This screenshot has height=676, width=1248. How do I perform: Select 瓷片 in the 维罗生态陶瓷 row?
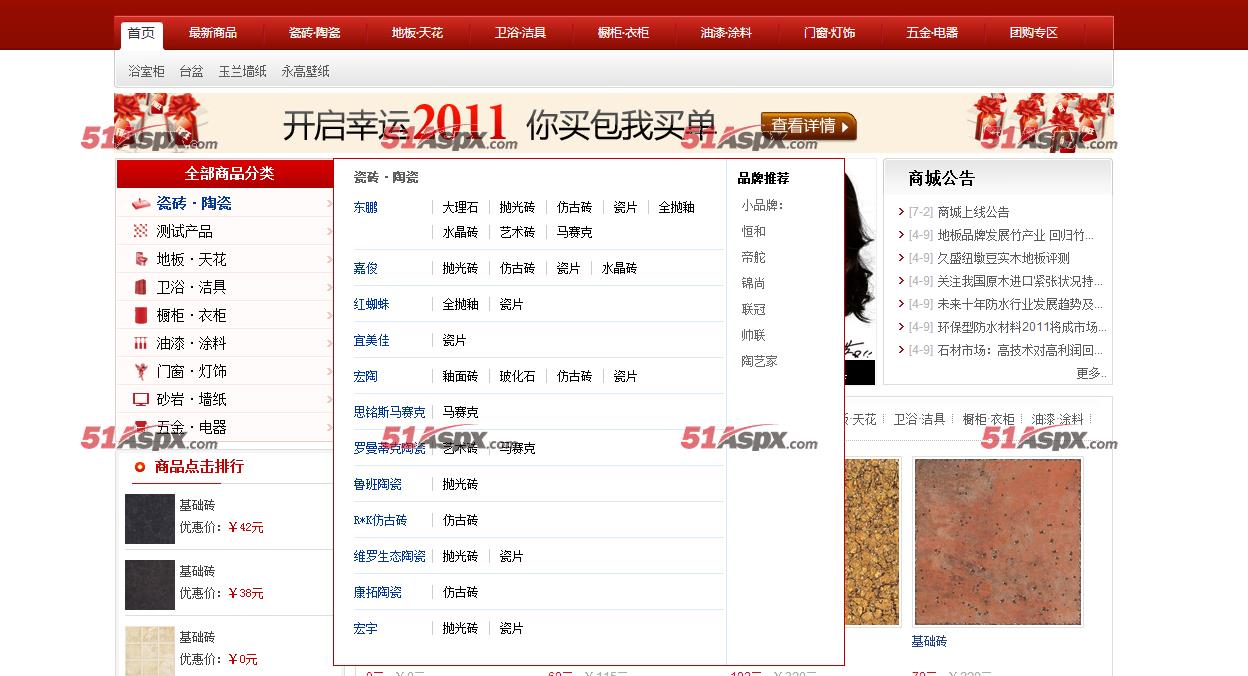[x=512, y=556]
